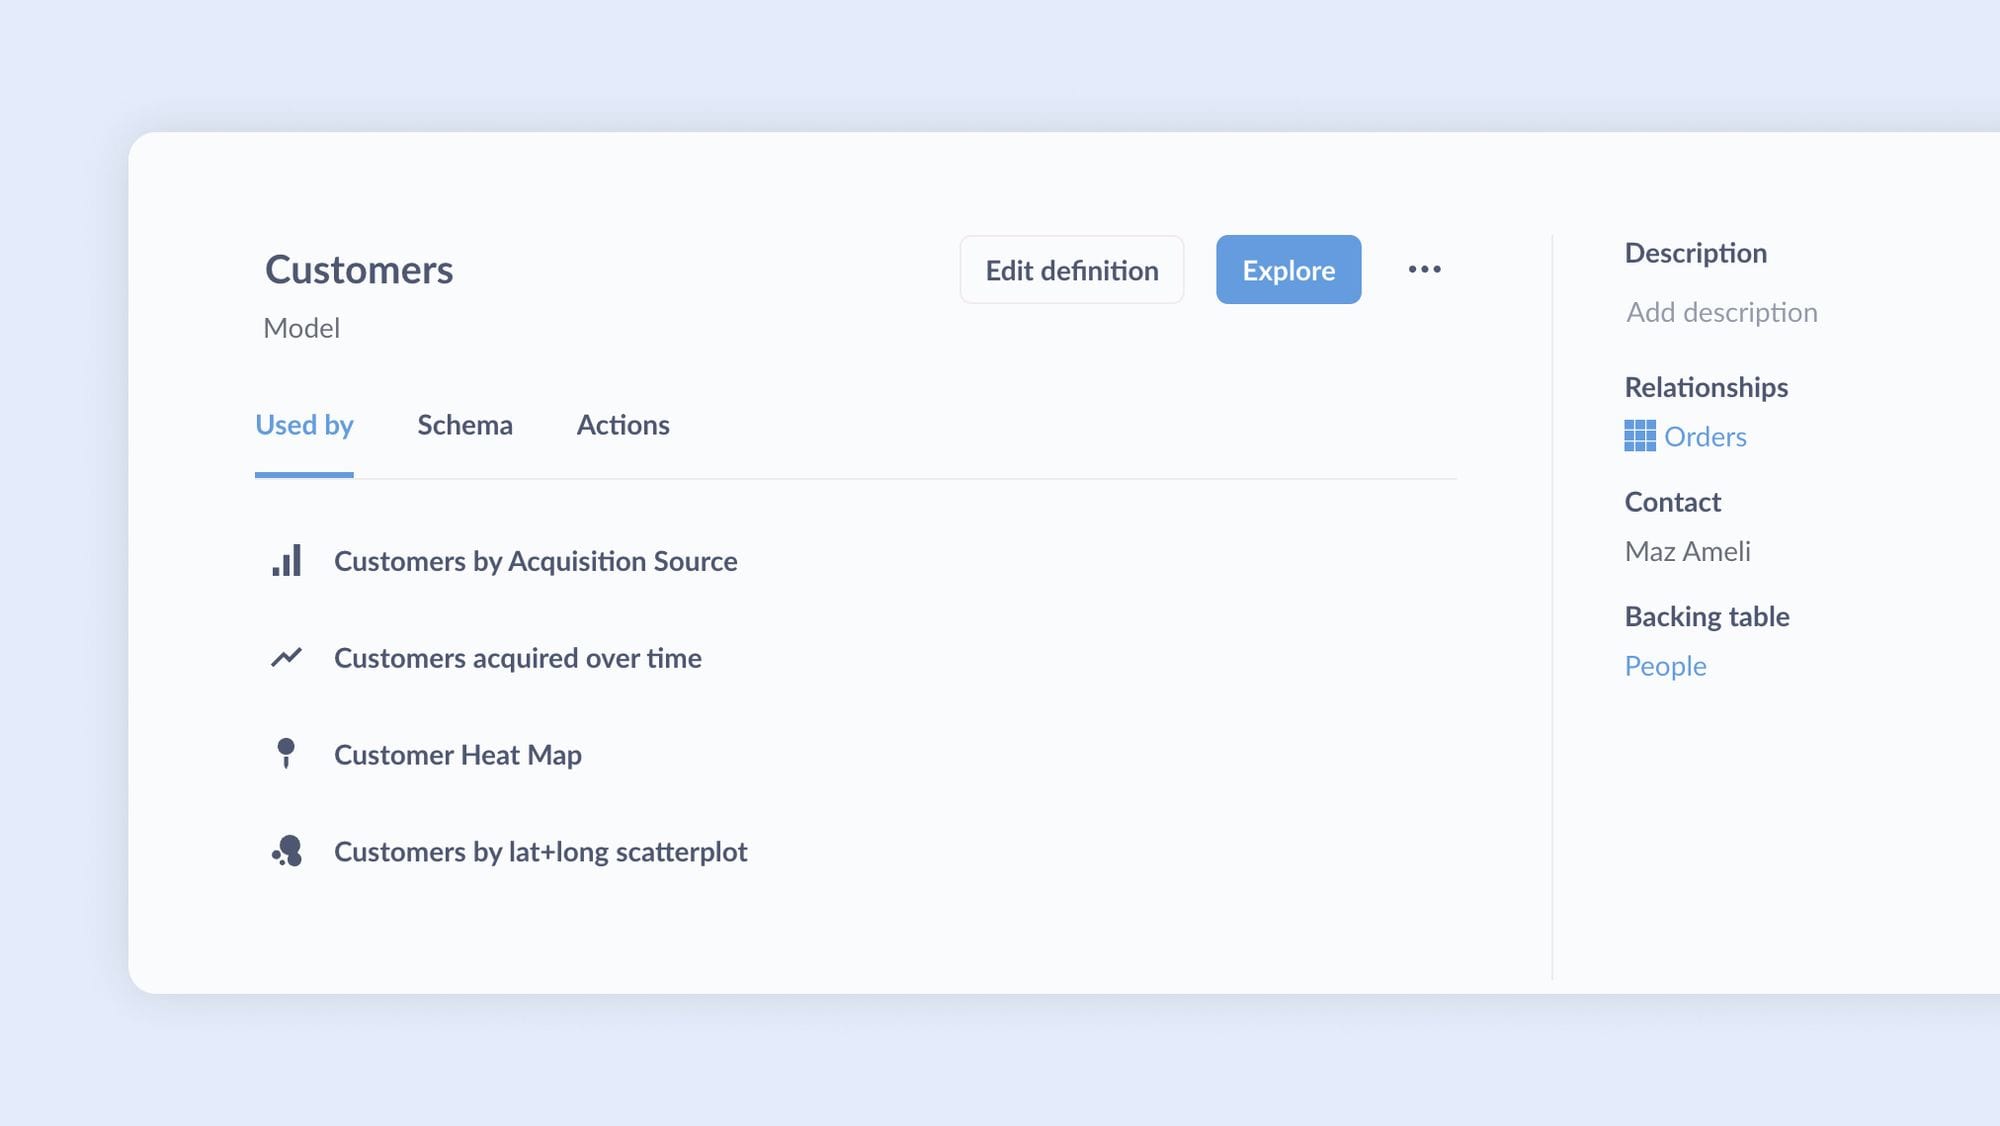Click the Maz Ameli contact name
The height and width of the screenshot is (1126, 2000).
pos(1687,552)
